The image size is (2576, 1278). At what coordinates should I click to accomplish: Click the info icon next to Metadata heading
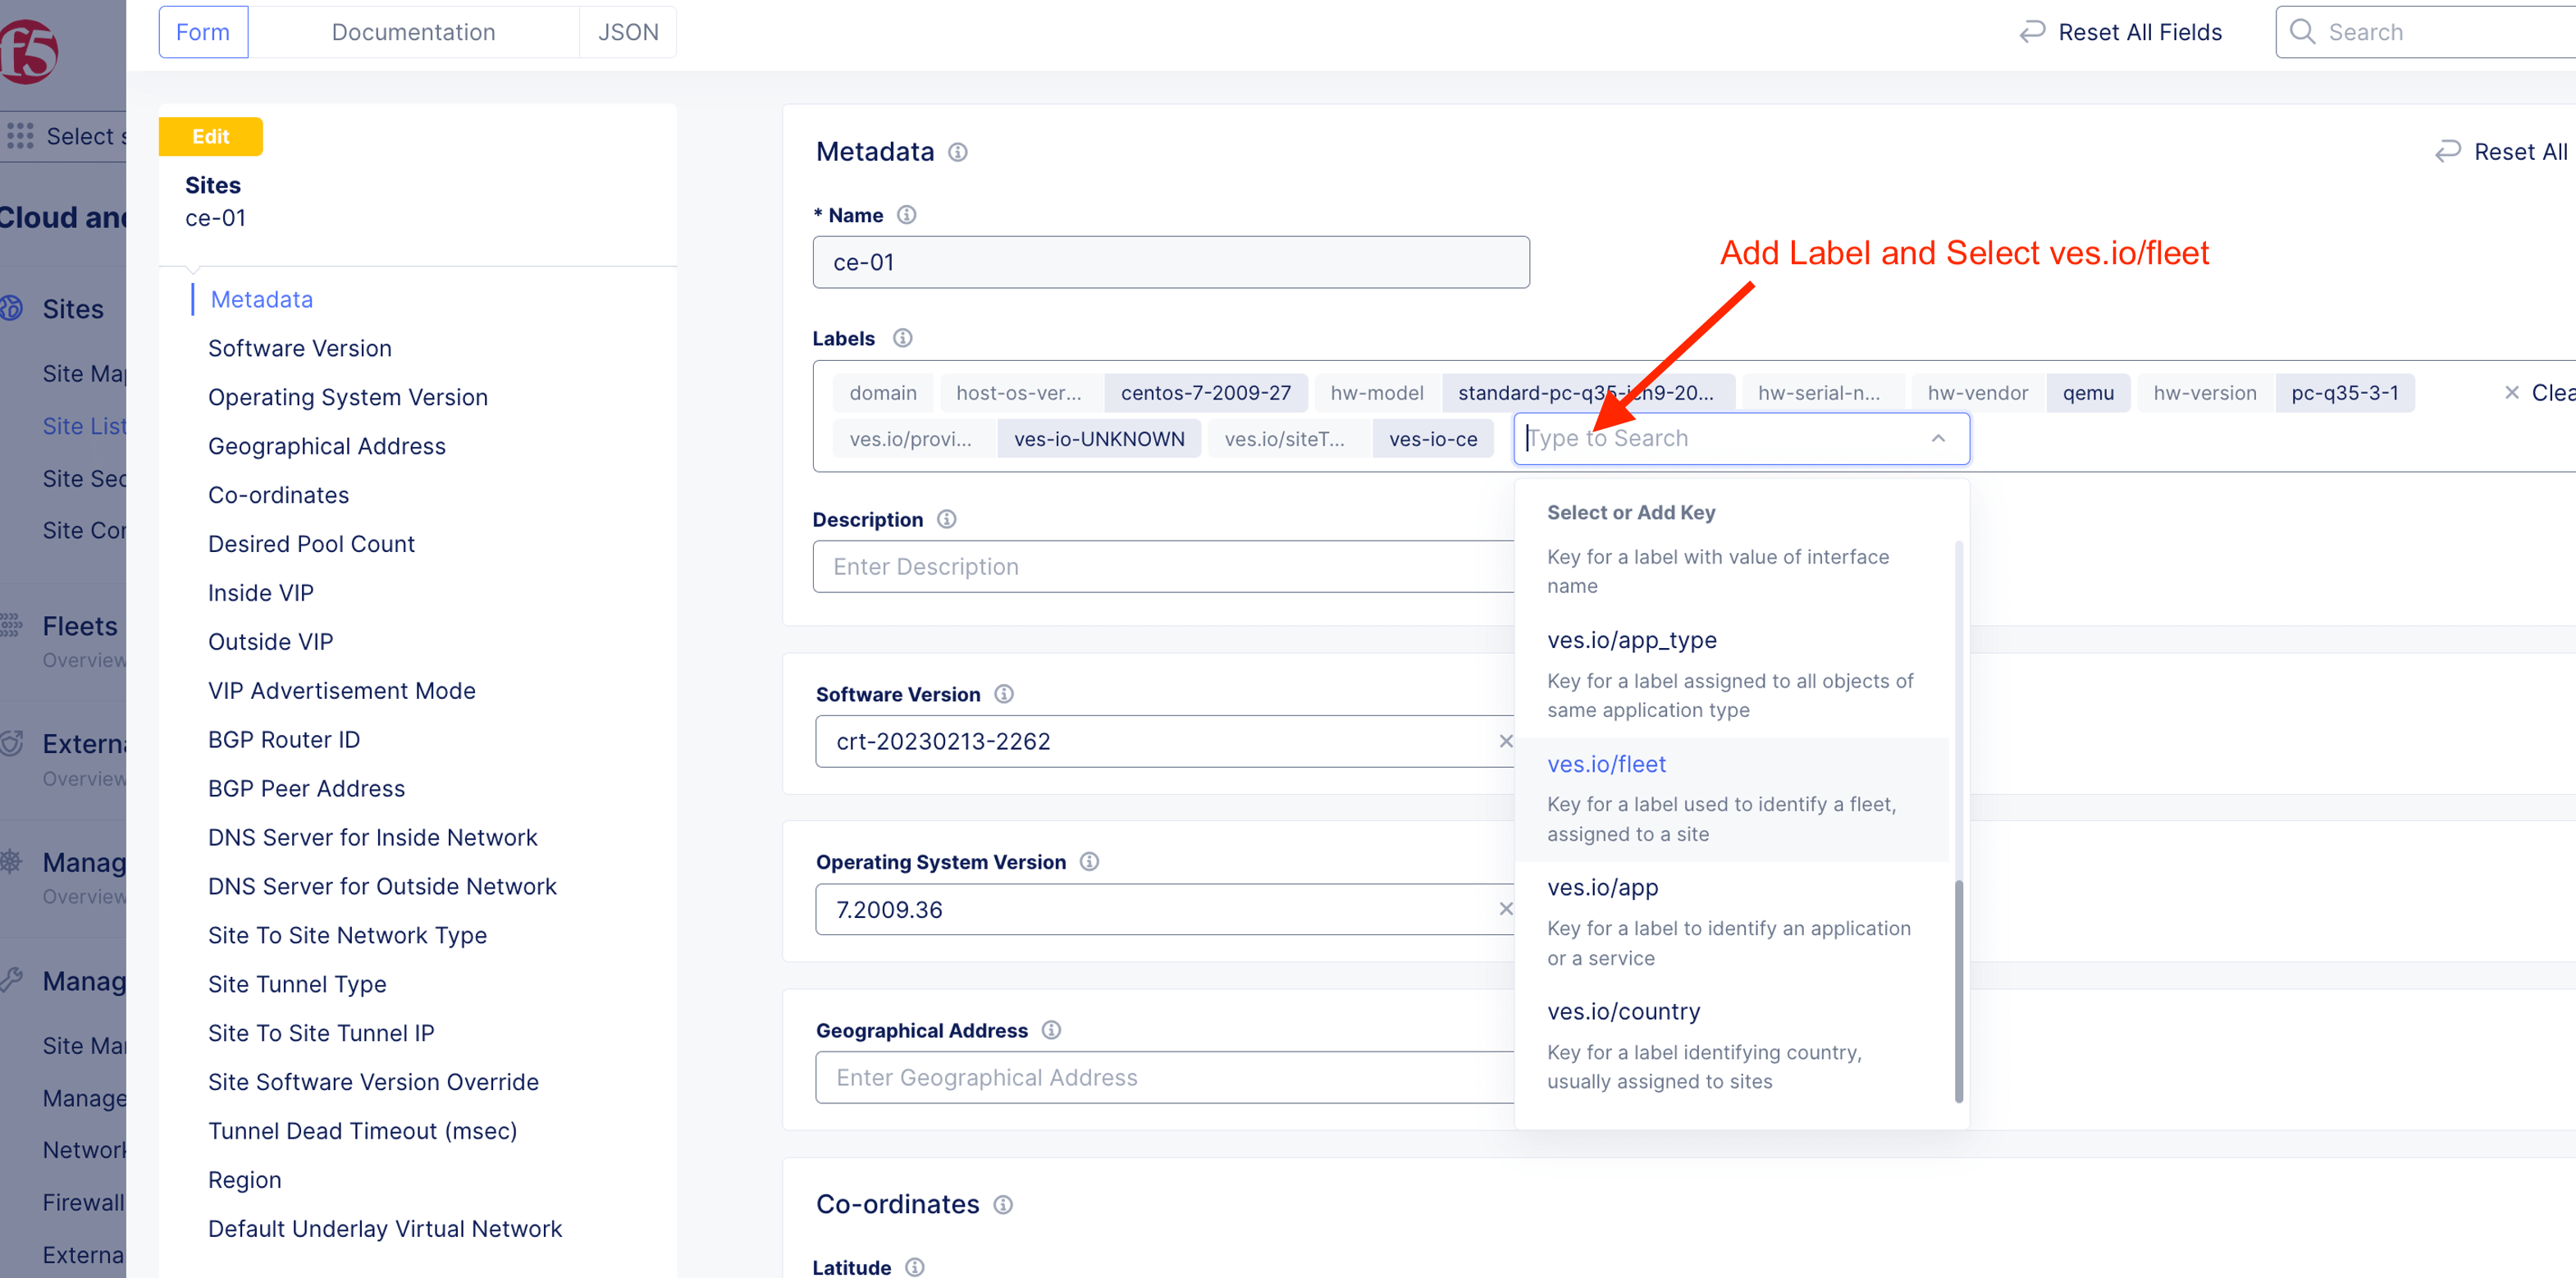pyautogui.click(x=957, y=152)
